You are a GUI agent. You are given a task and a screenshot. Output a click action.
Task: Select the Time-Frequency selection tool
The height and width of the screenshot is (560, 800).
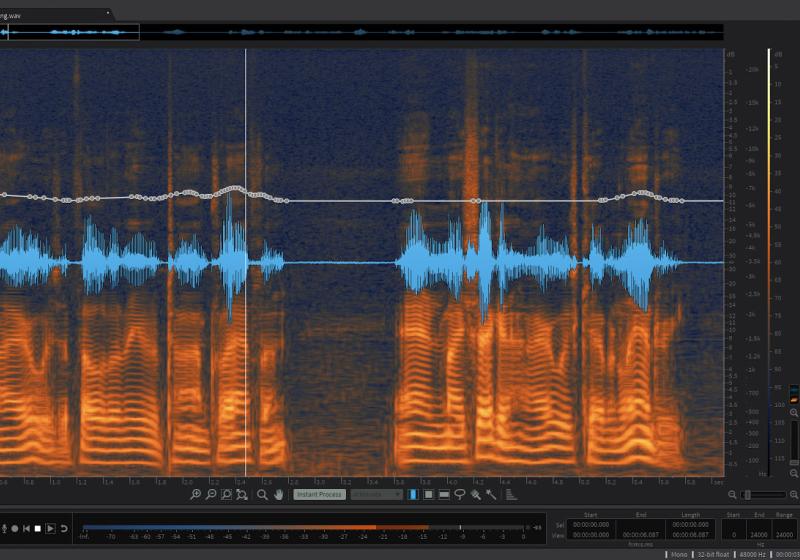click(x=429, y=494)
